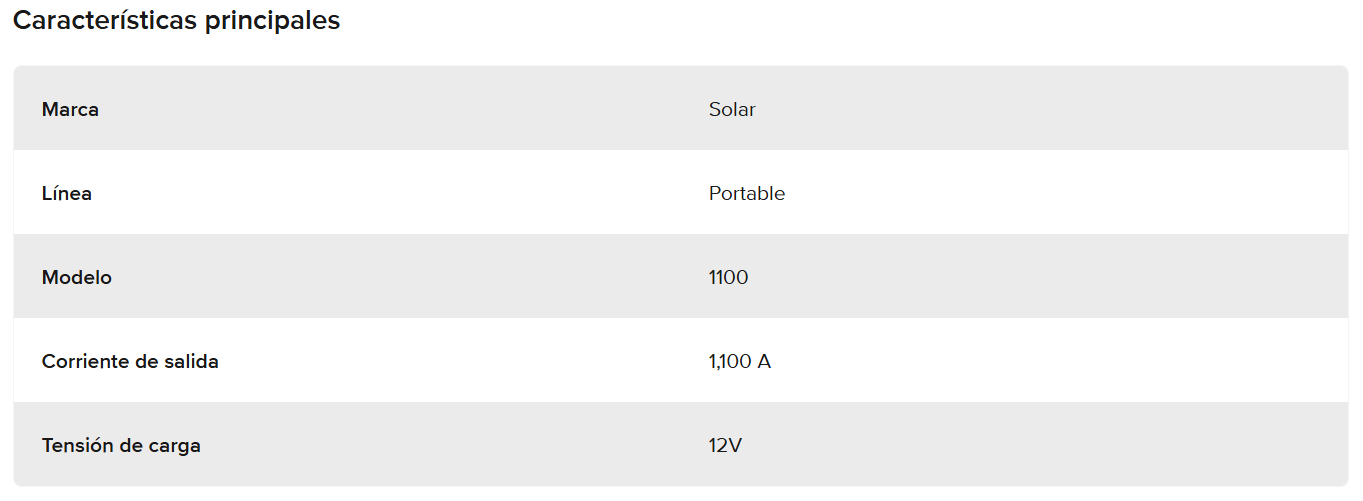The width and height of the screenshot is (1363, 501).
Task: Select the Línea label
Action: [67, 193]
